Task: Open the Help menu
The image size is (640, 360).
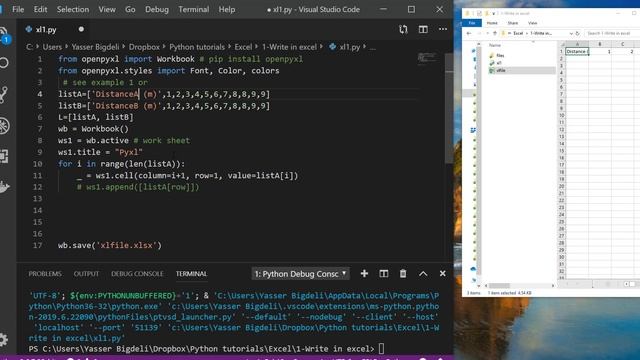Action: (227, 9)
